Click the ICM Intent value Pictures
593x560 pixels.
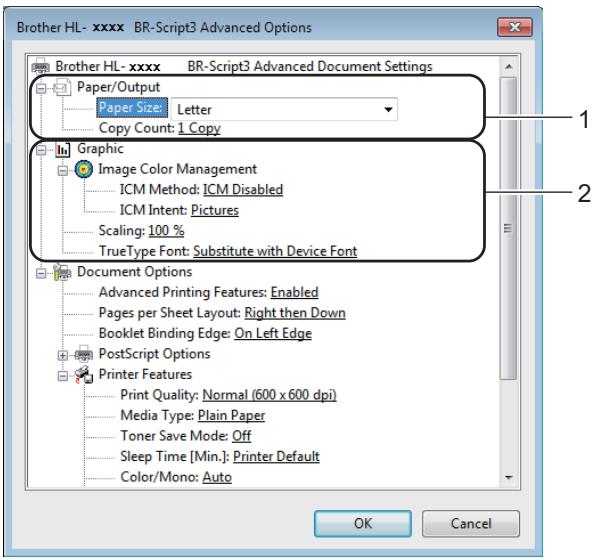point(215,210)
